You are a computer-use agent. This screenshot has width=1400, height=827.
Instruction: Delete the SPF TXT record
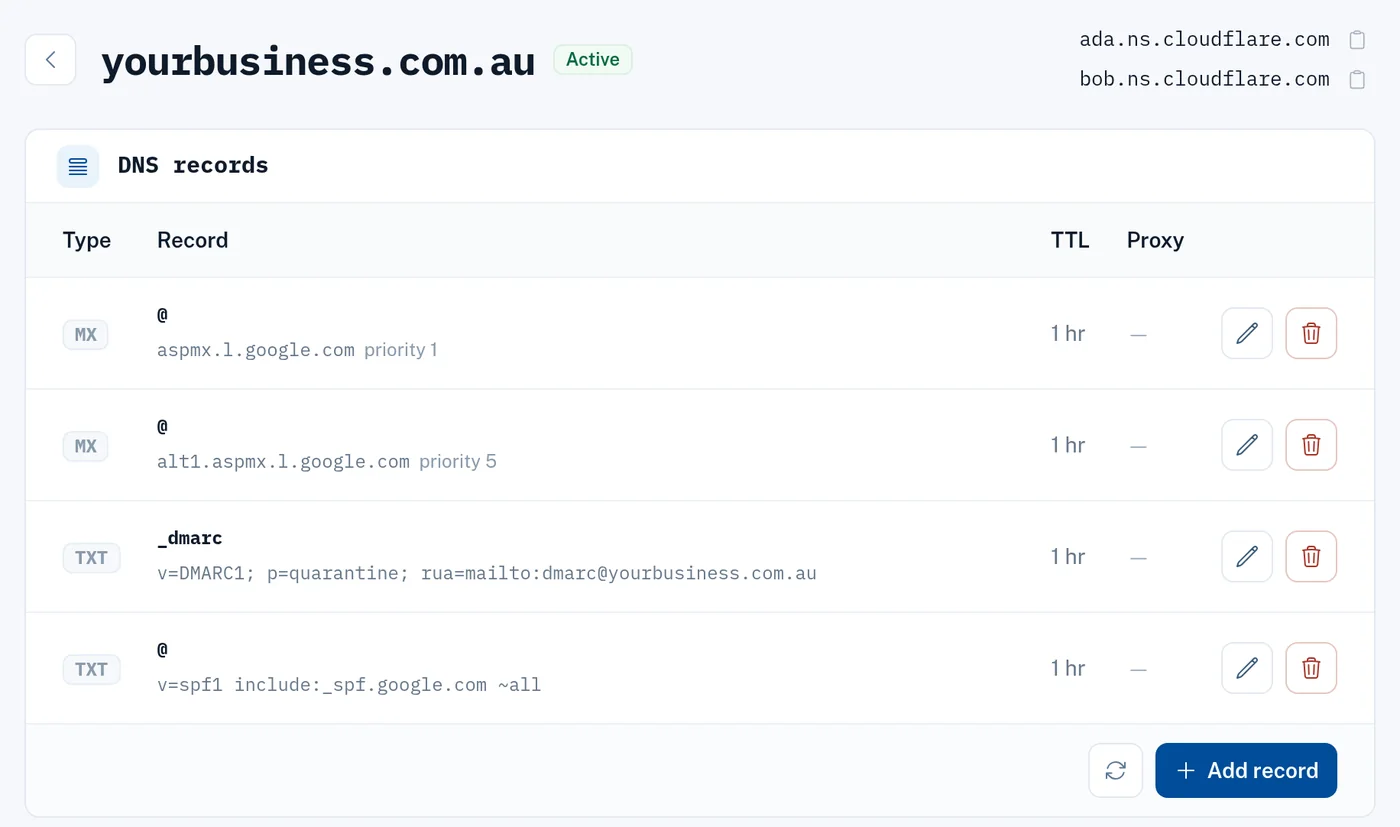coord(1311,668)
